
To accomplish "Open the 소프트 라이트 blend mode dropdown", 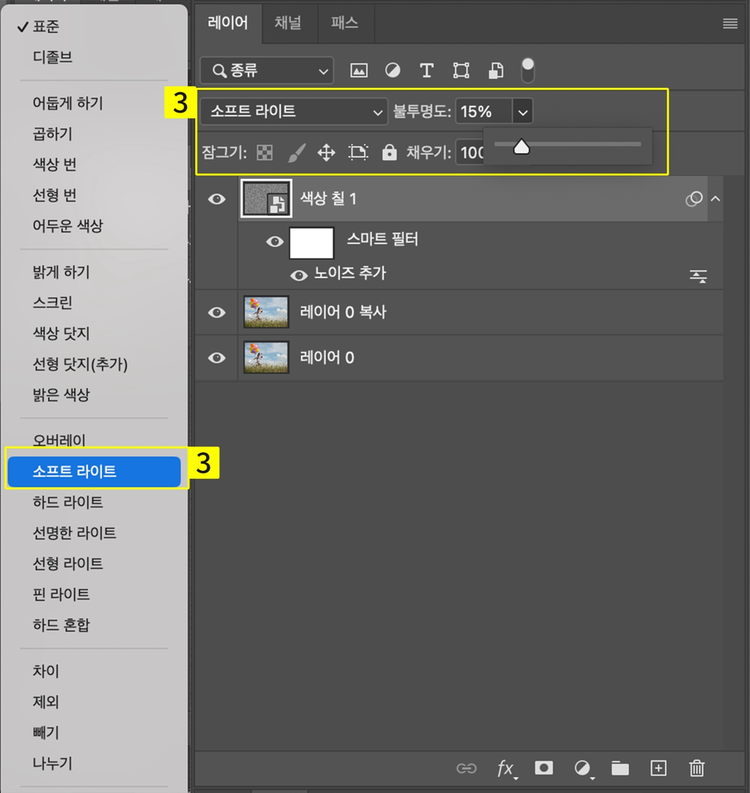I will [x=294, y=111].
